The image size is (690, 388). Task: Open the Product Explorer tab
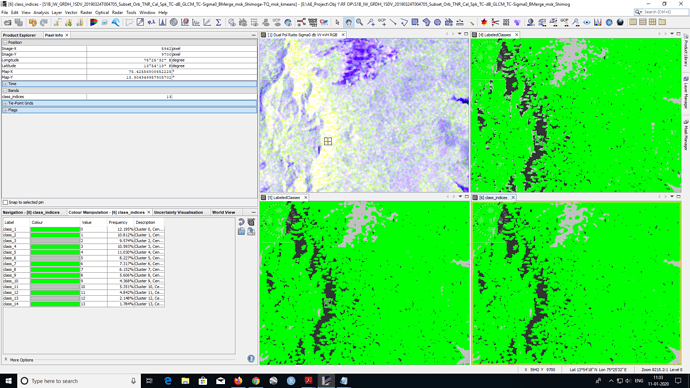(x=19, y=35)
